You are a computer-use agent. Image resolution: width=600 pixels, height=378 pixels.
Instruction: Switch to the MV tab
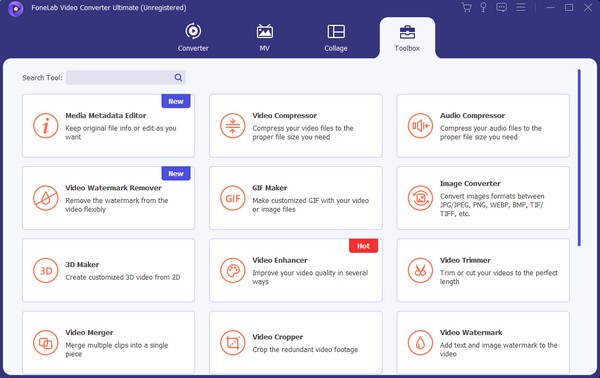[x=264, y=37]
